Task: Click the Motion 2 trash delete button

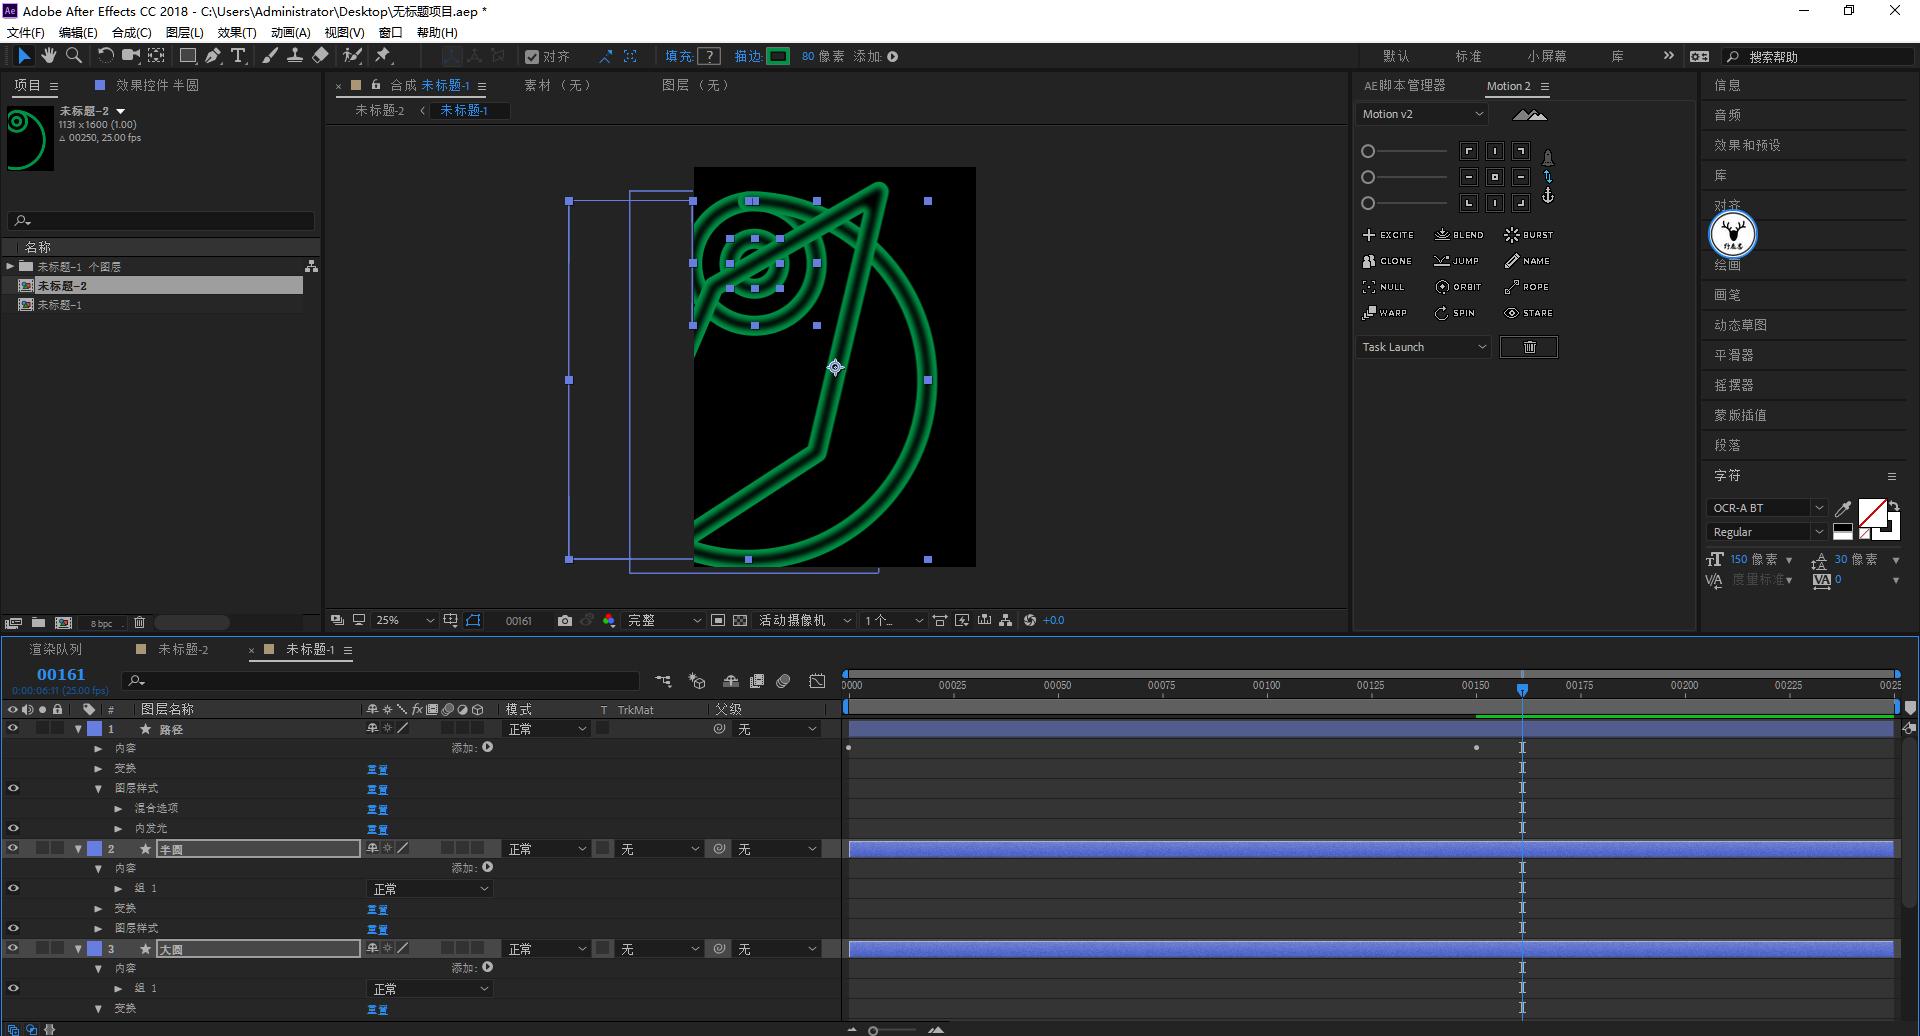Action: [x=1529, y=347]
